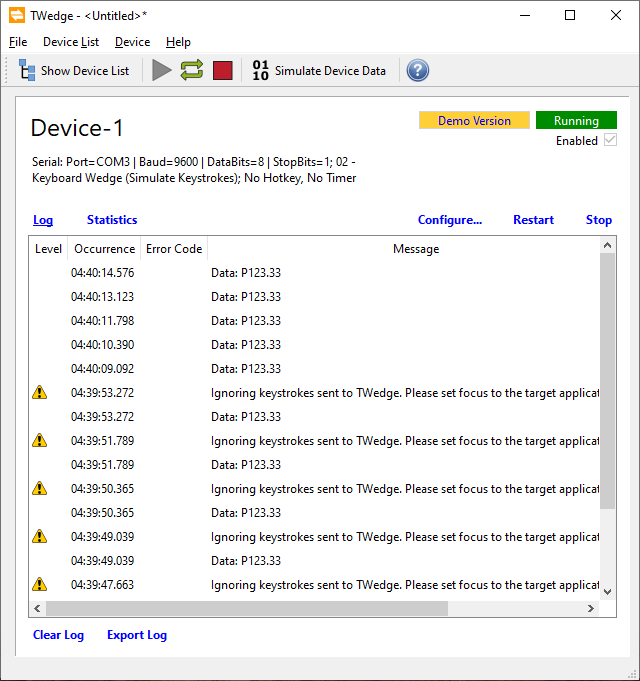Open the Help menu
Viewport: 640px width, 681px height.
tap(178, 42)
